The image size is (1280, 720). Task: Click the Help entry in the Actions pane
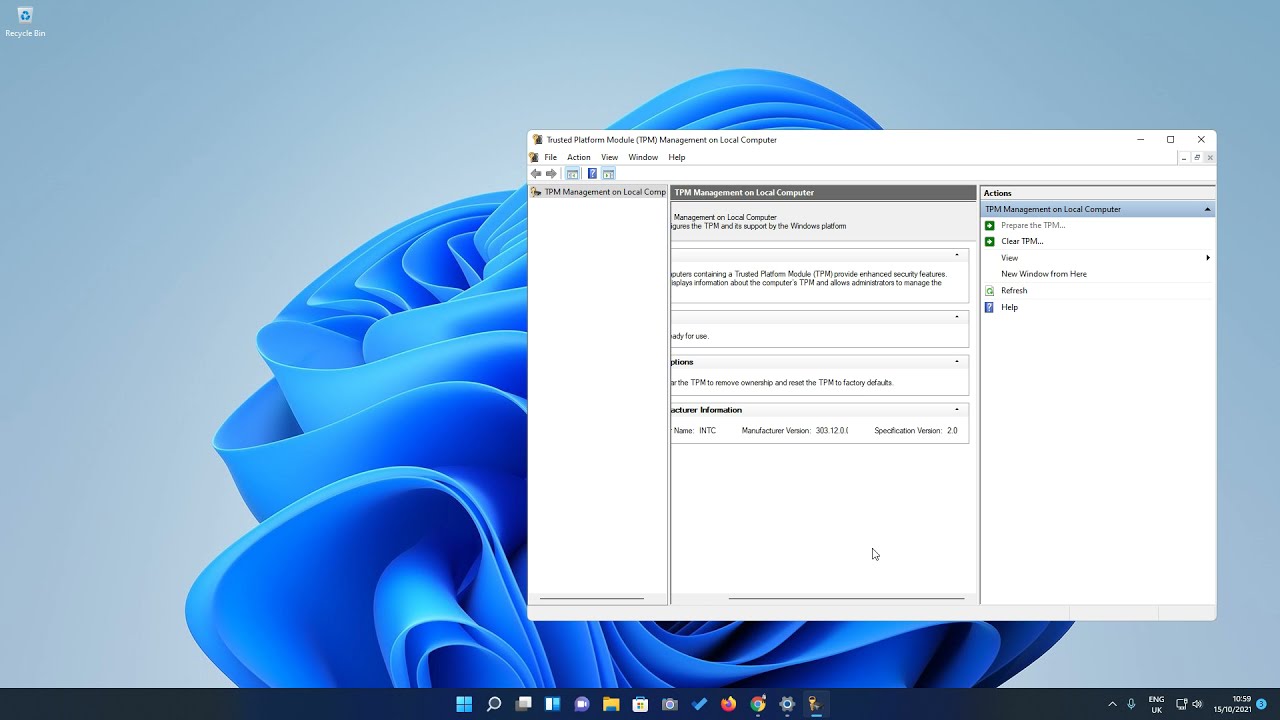click(x=1010, y=307)
